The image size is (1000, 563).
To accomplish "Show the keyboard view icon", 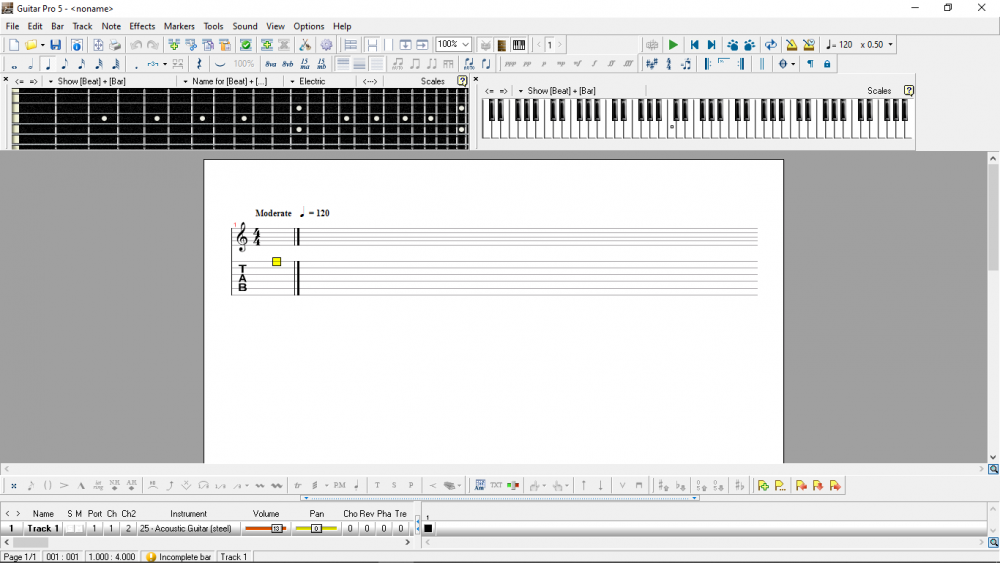I will (519, 45).
